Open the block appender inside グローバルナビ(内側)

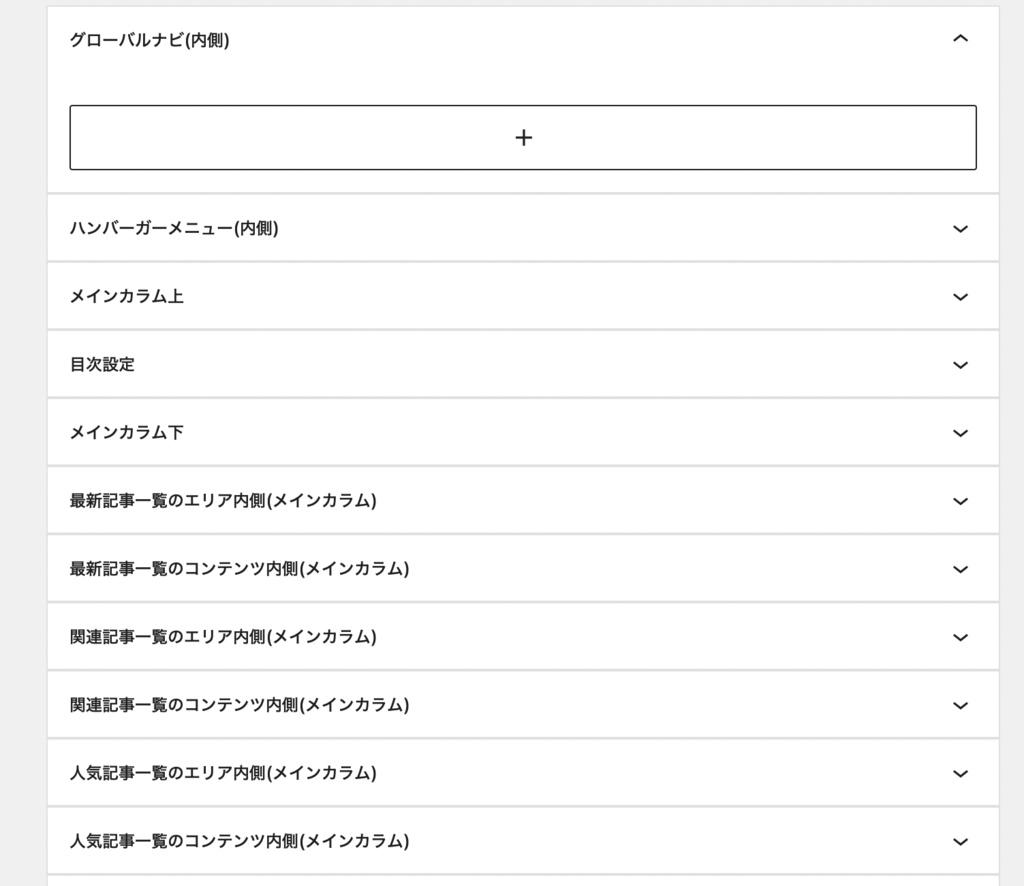pos(523,137)
